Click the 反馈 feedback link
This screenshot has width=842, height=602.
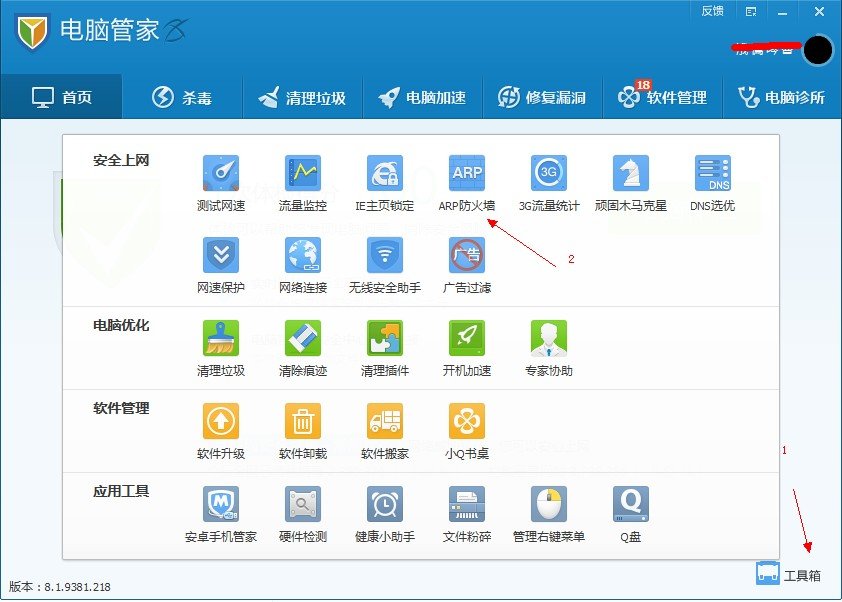click(x=712, y=11)
